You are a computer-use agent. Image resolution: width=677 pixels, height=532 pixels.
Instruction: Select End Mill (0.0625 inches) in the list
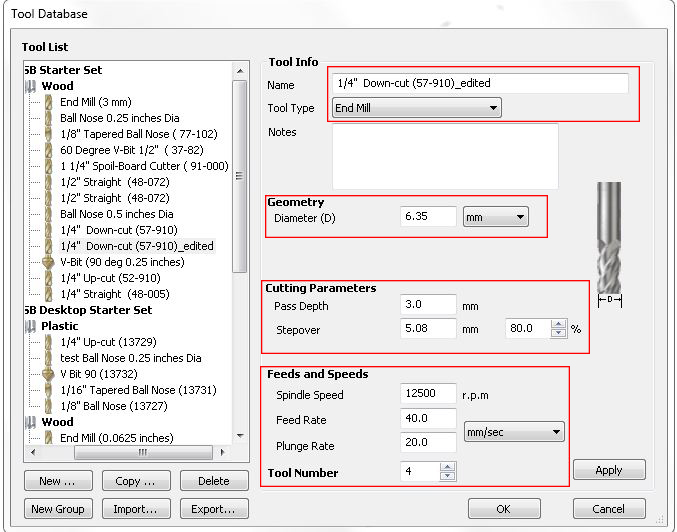(117, 438)
